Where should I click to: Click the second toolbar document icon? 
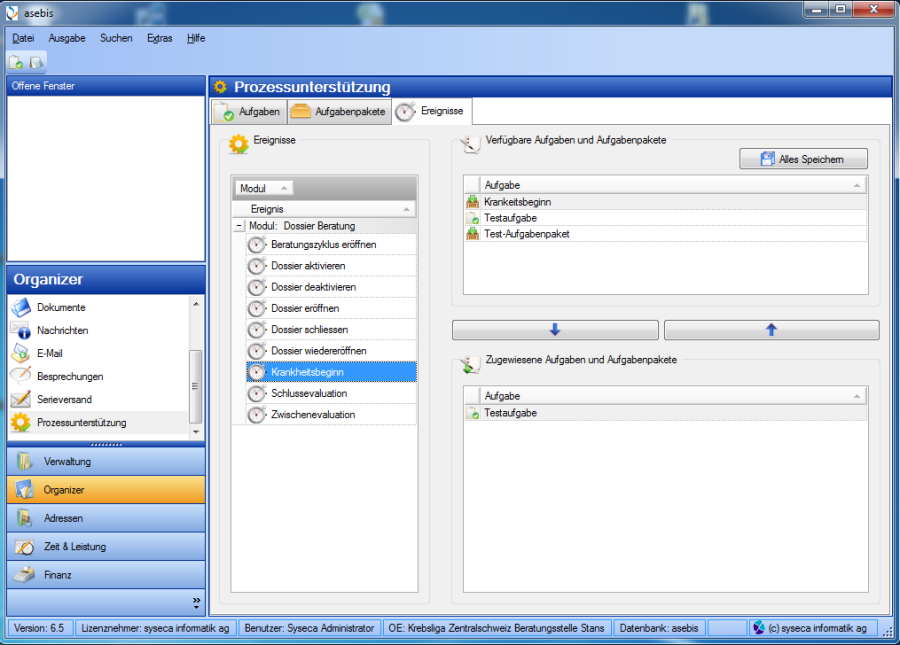coord(36,62)
